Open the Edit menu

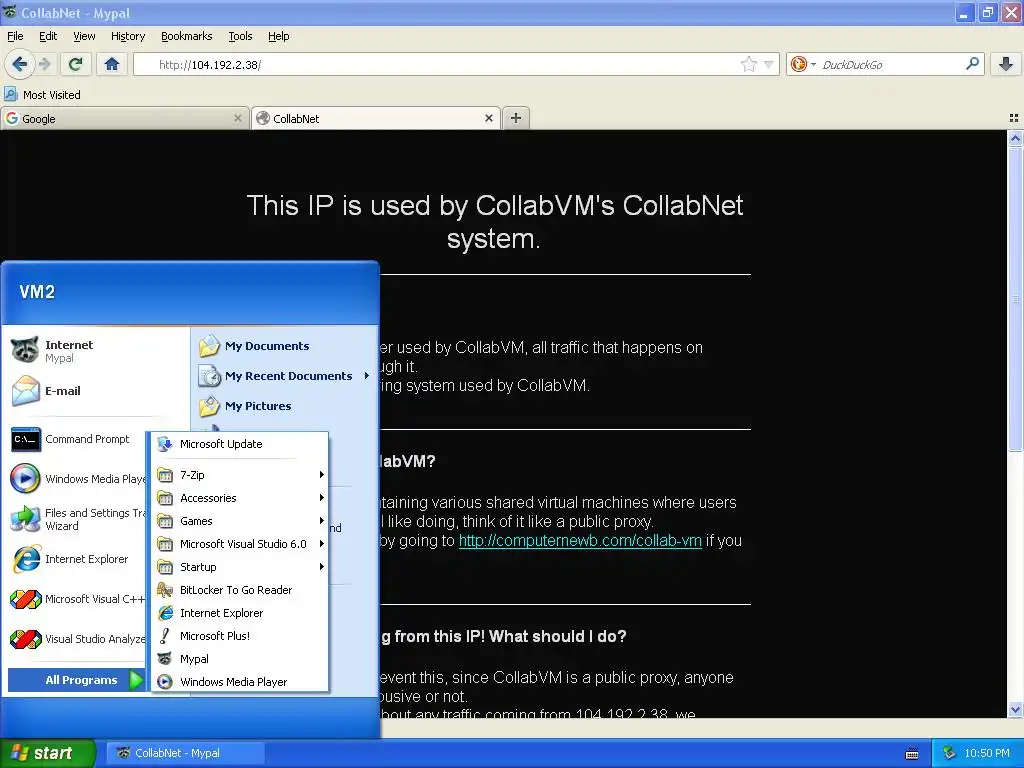(x=48, y=36)
